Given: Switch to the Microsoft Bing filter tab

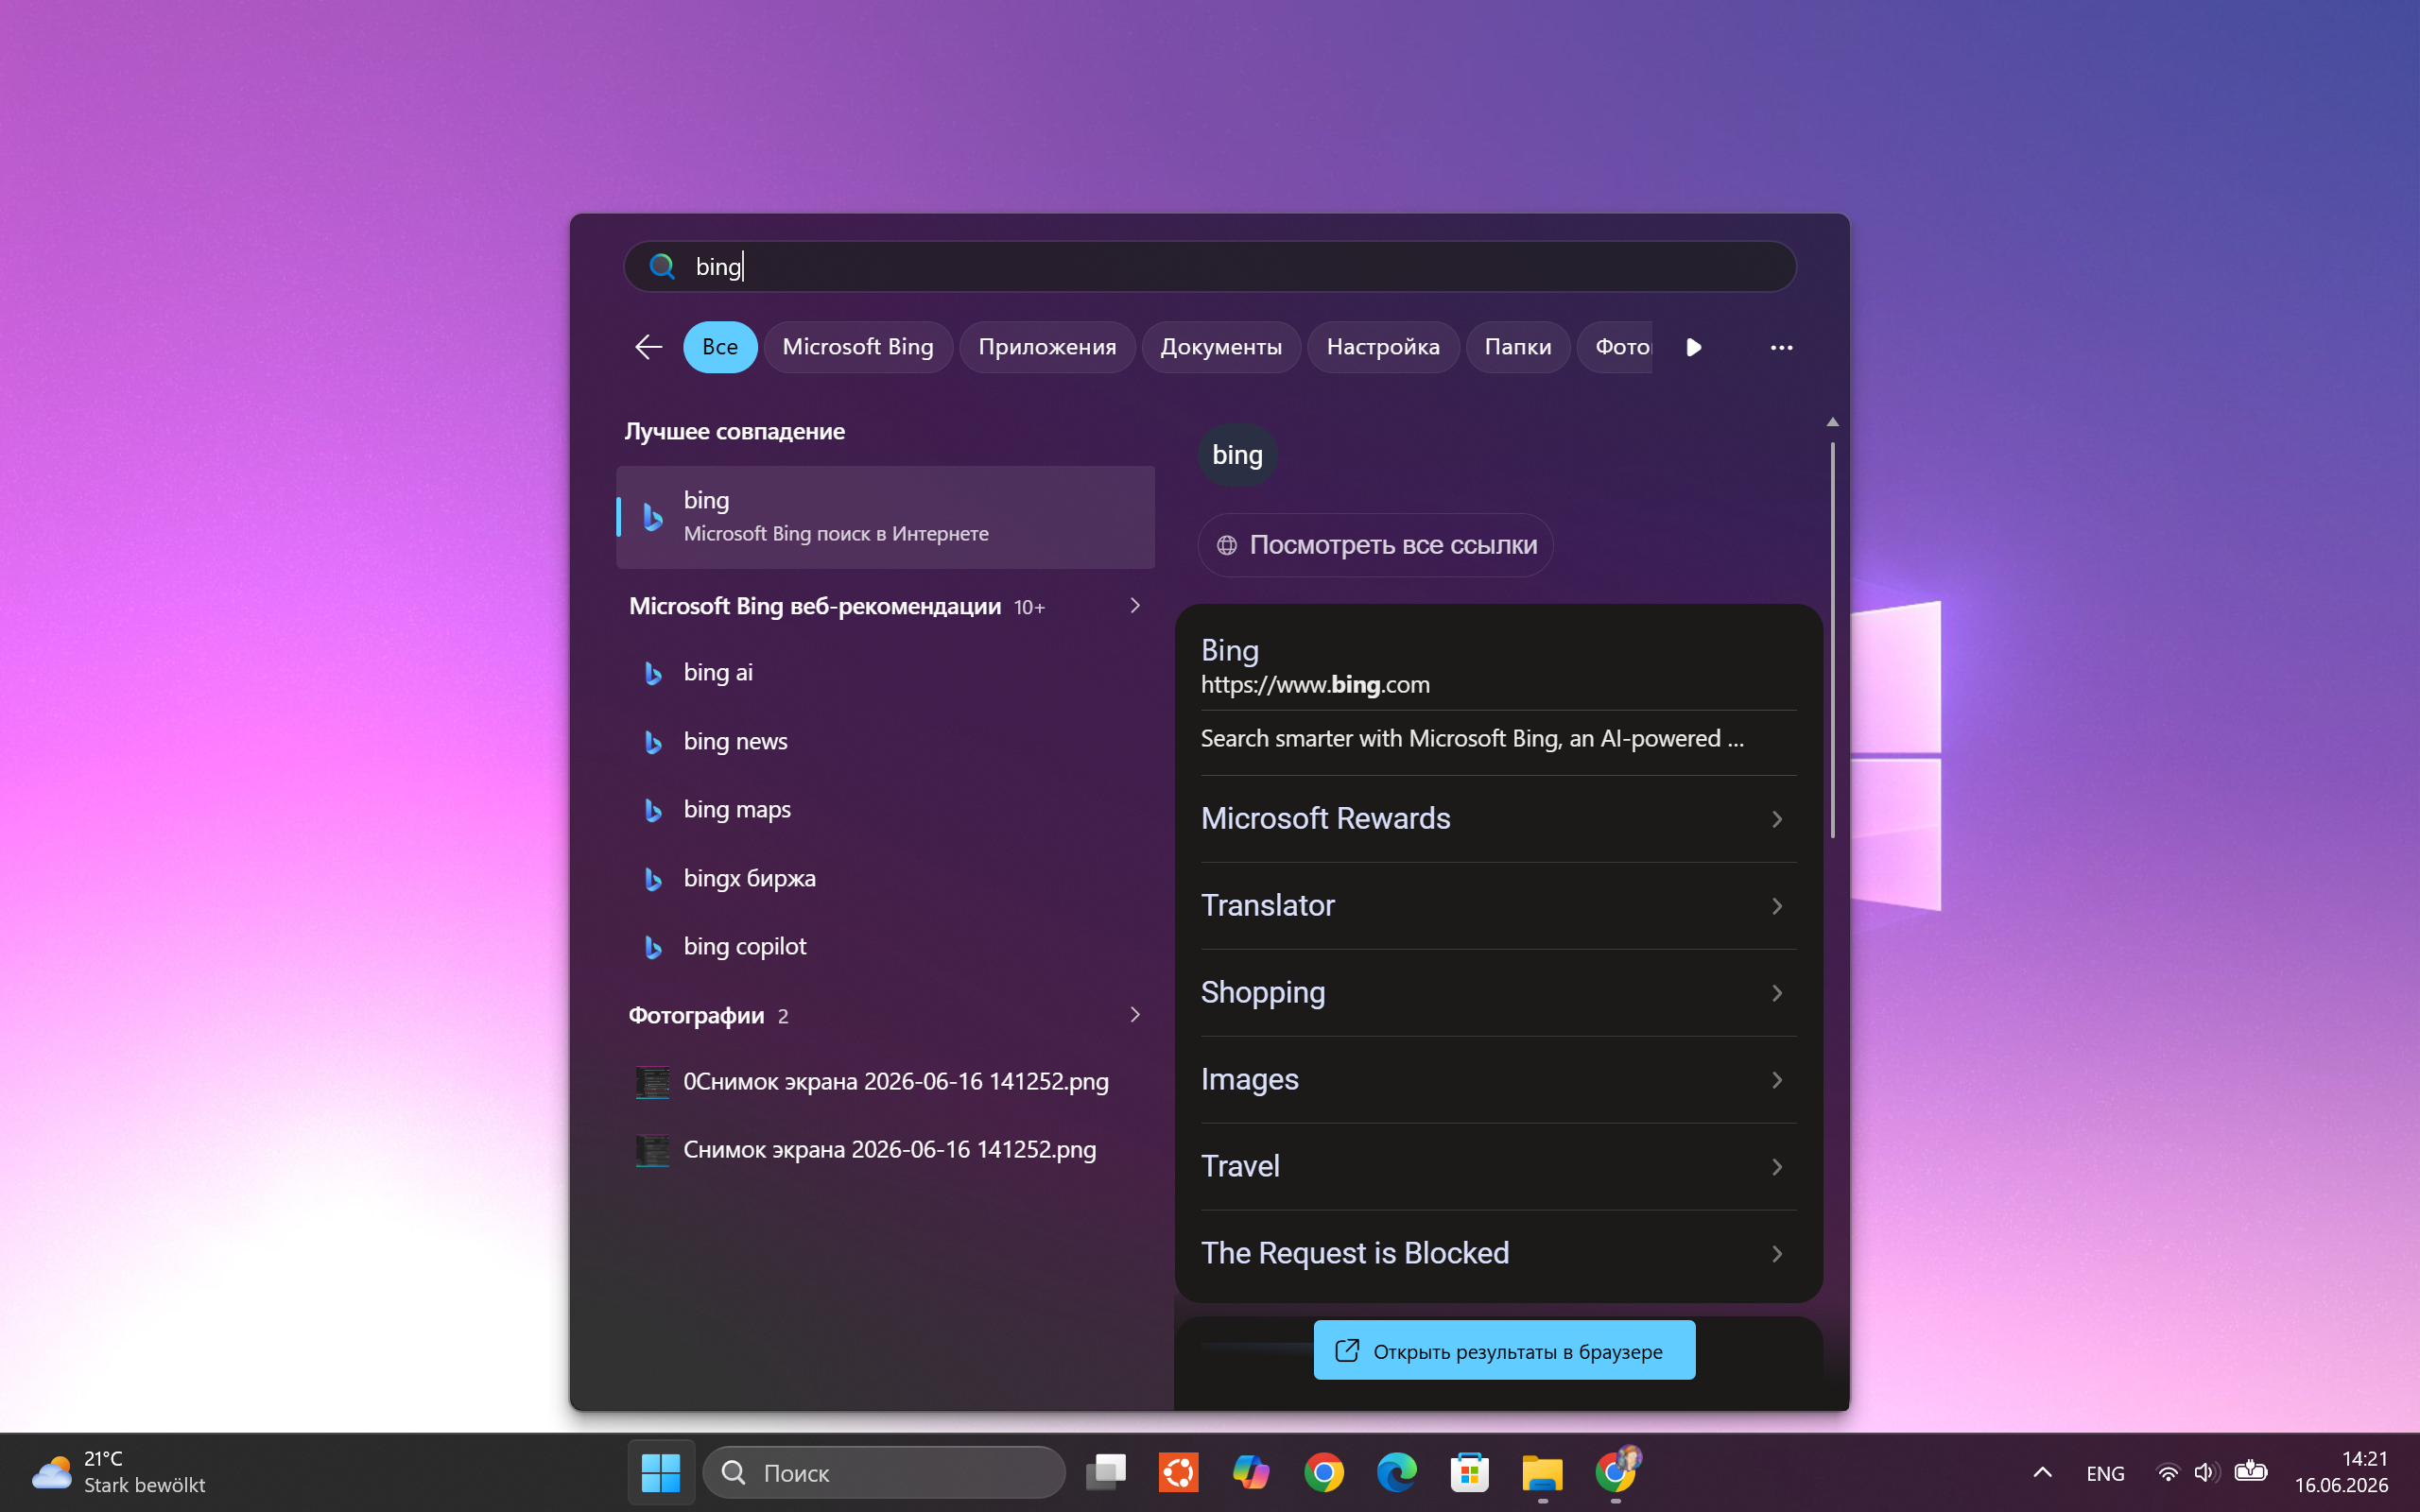Looking at the screenshot, I should point(858,347).
